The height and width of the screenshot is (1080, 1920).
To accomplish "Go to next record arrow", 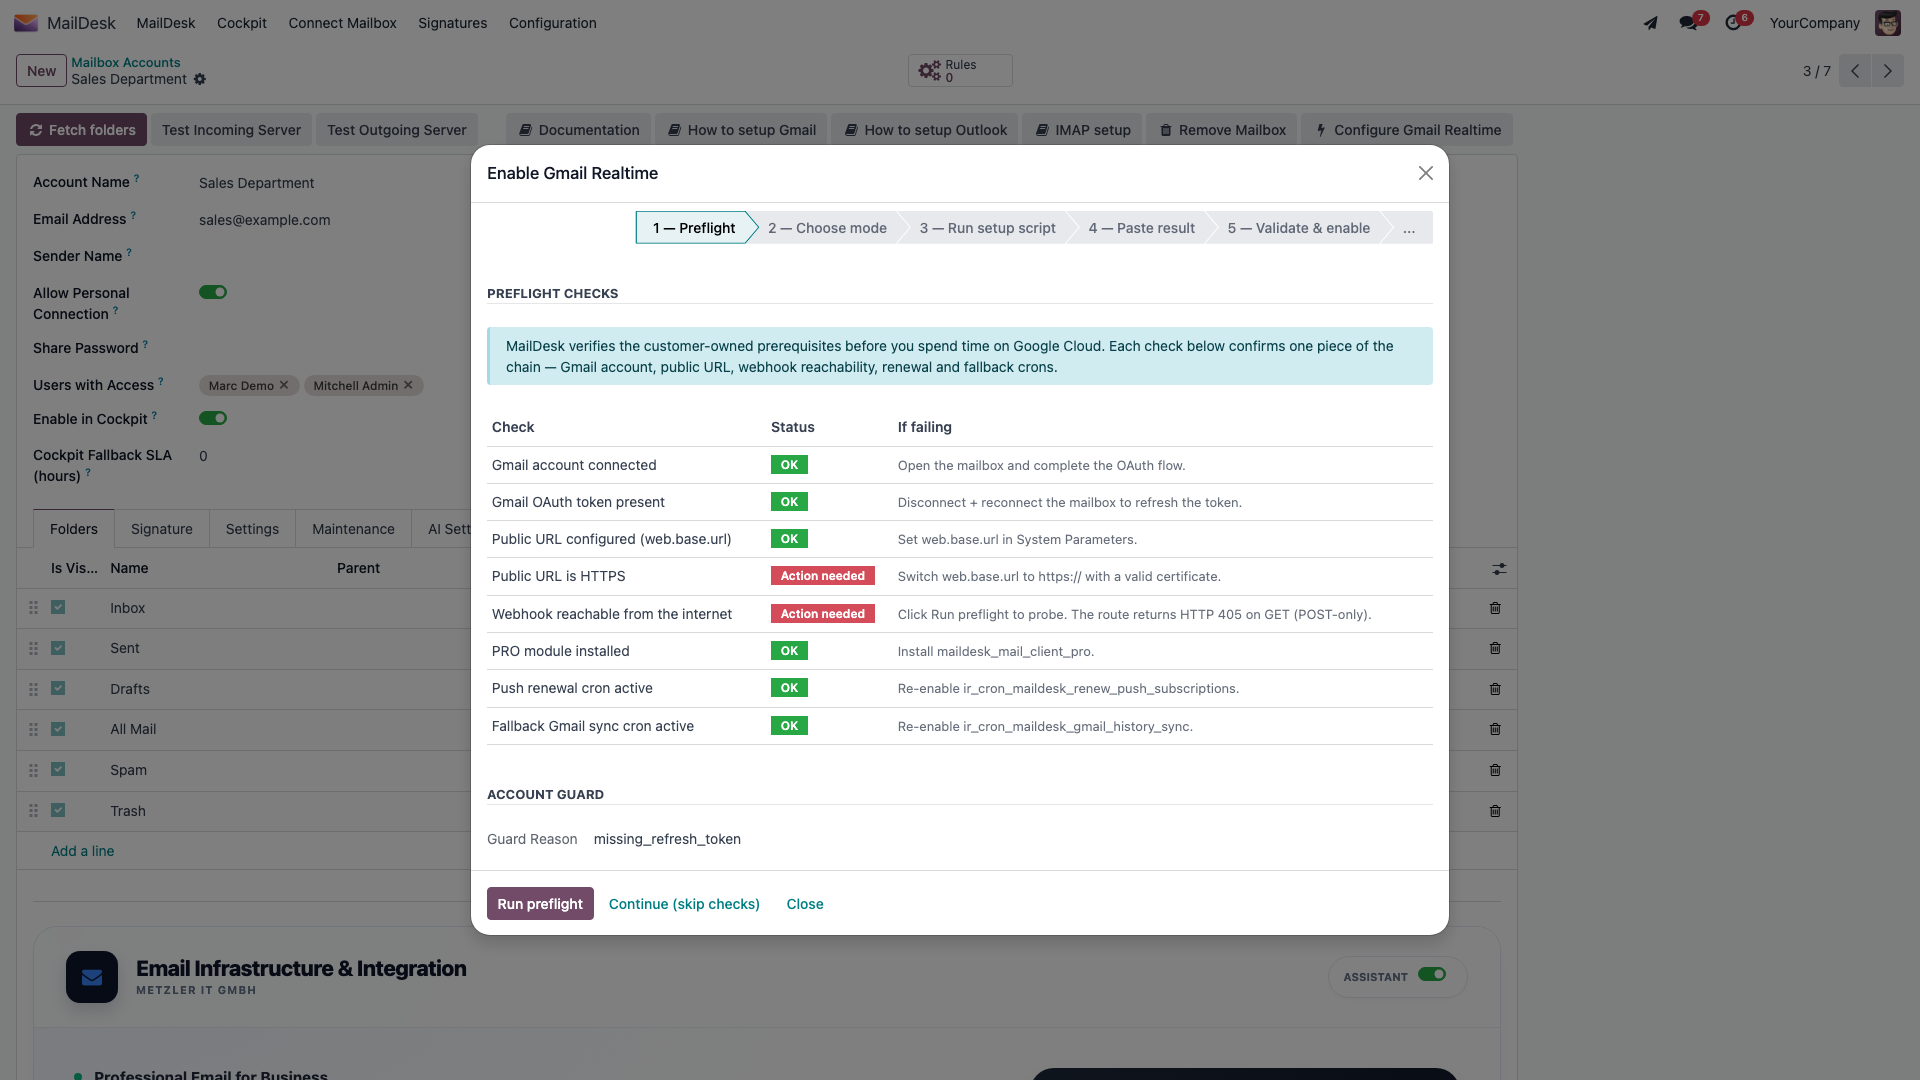I will click(x=1888, y=71).
